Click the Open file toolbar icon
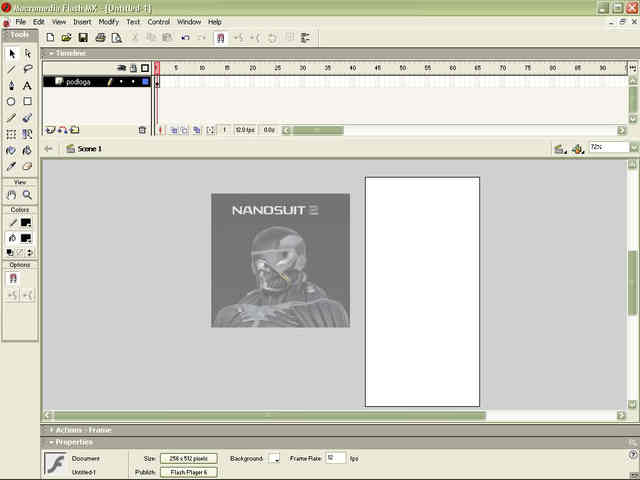 tap(67, 38)
